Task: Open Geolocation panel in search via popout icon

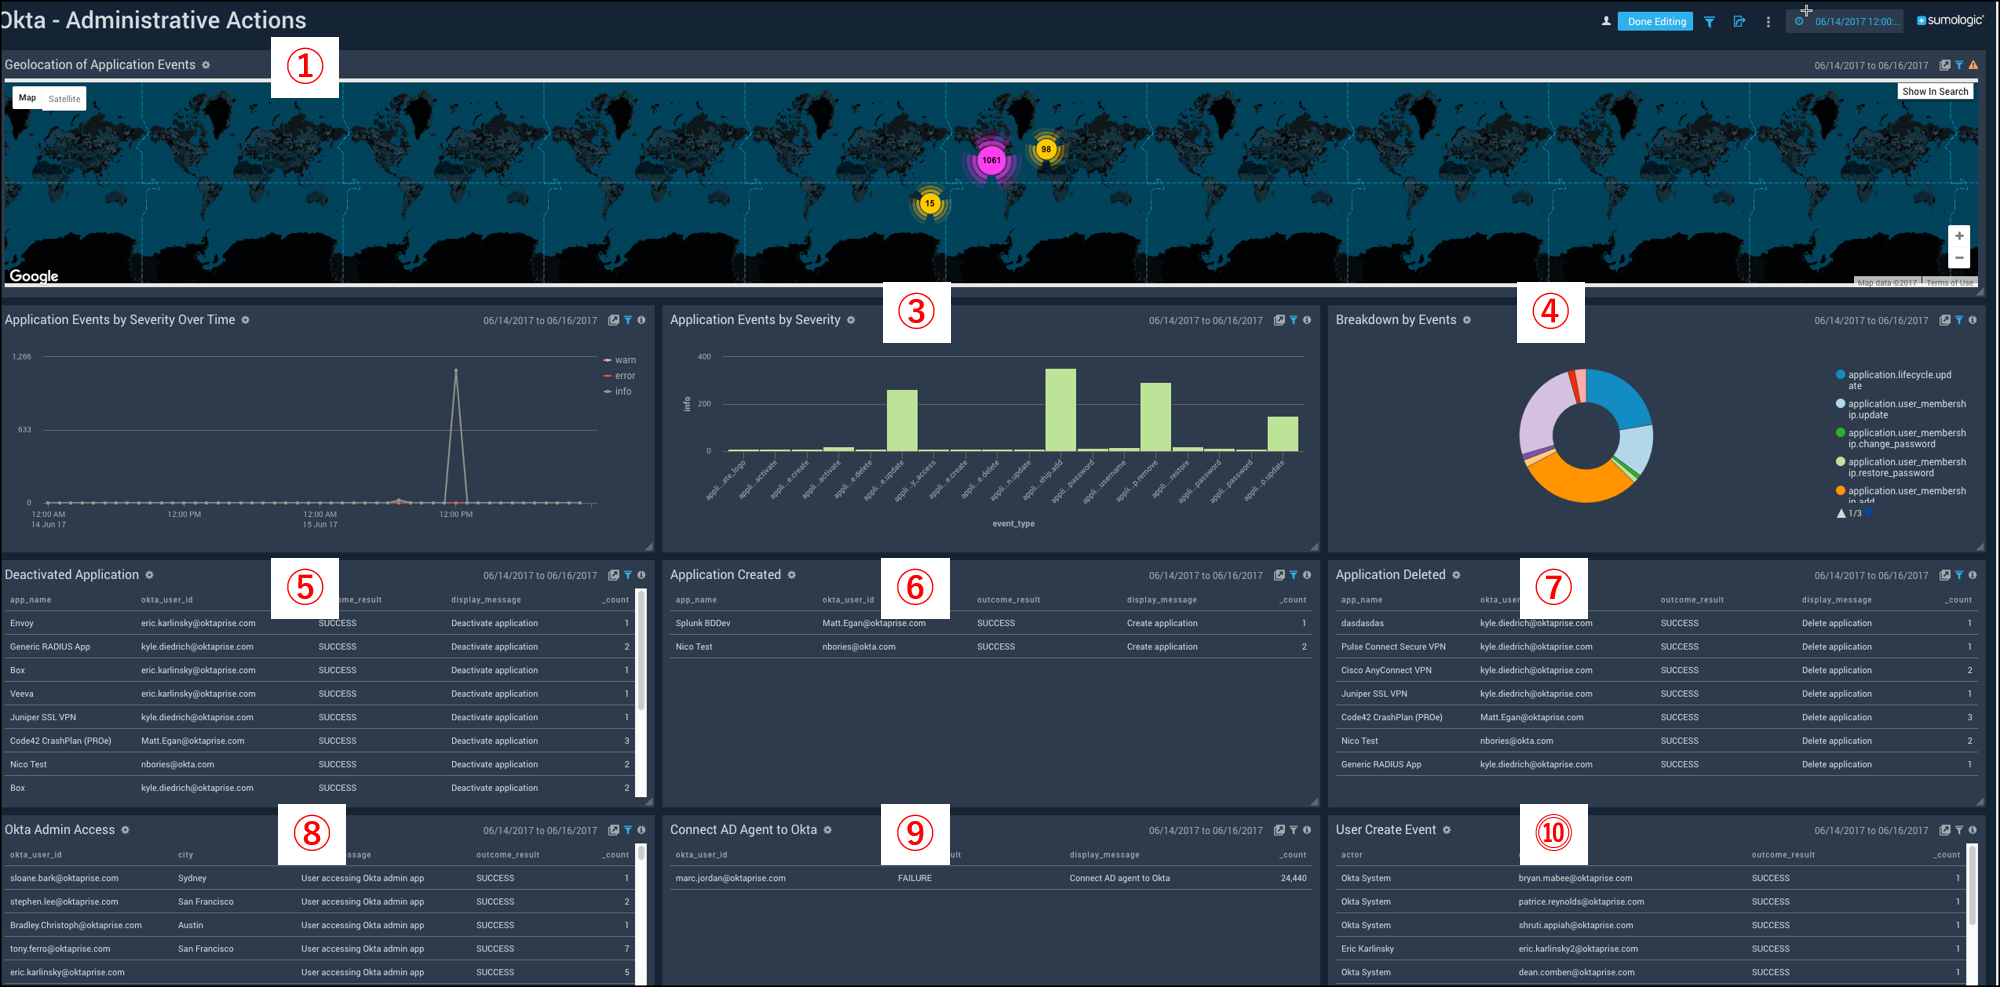Action: pos(1945,65)
